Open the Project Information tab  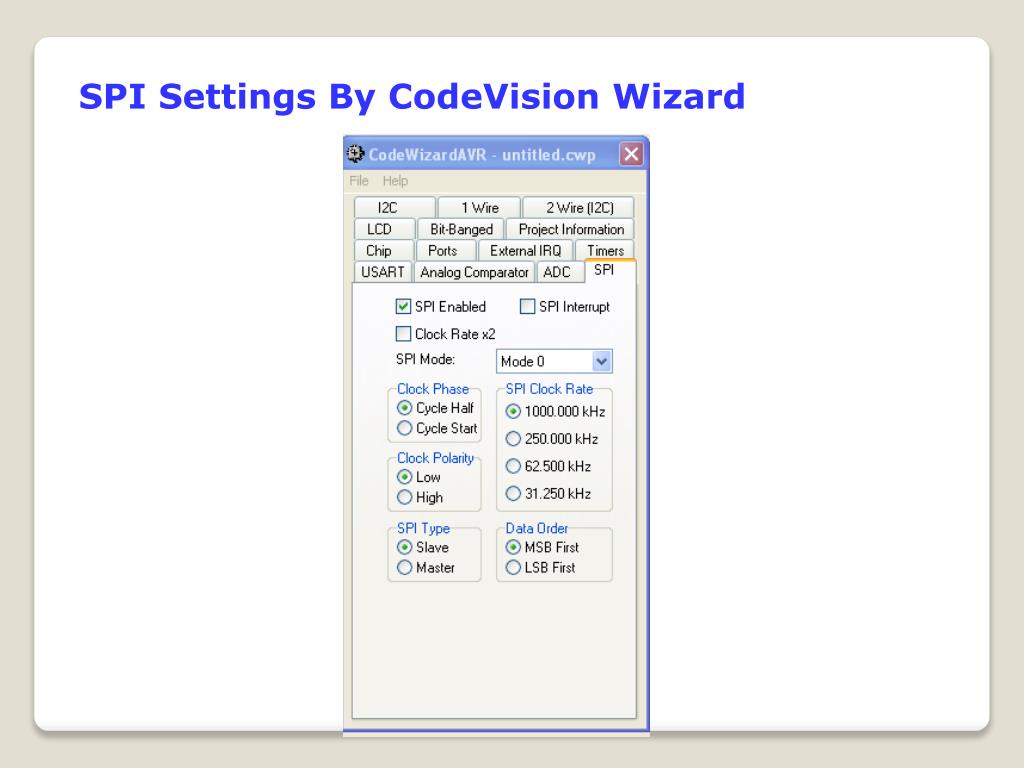571,229
